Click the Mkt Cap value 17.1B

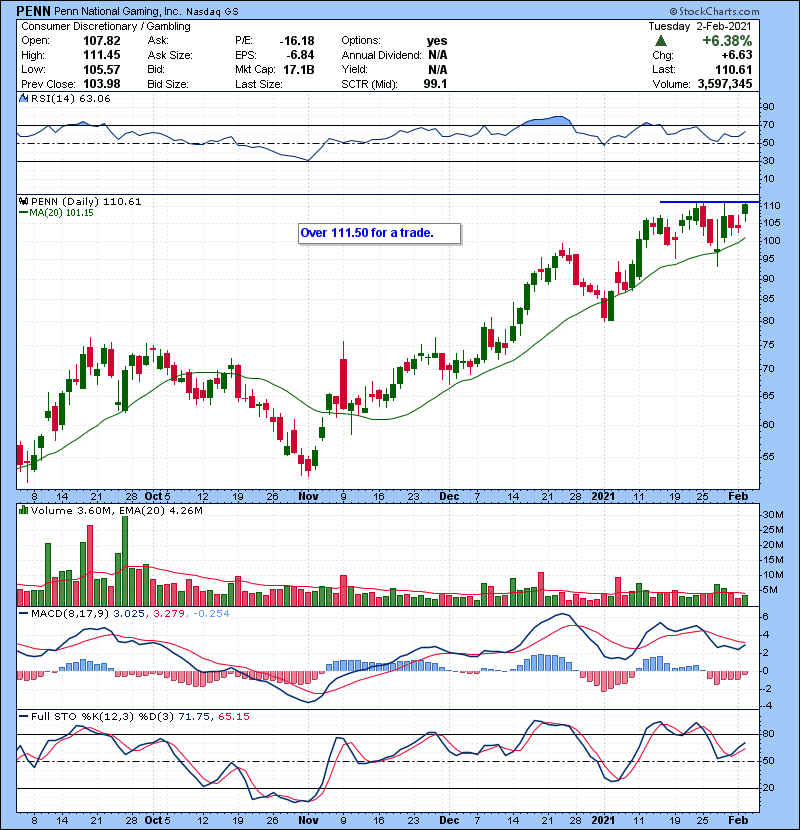299,69
